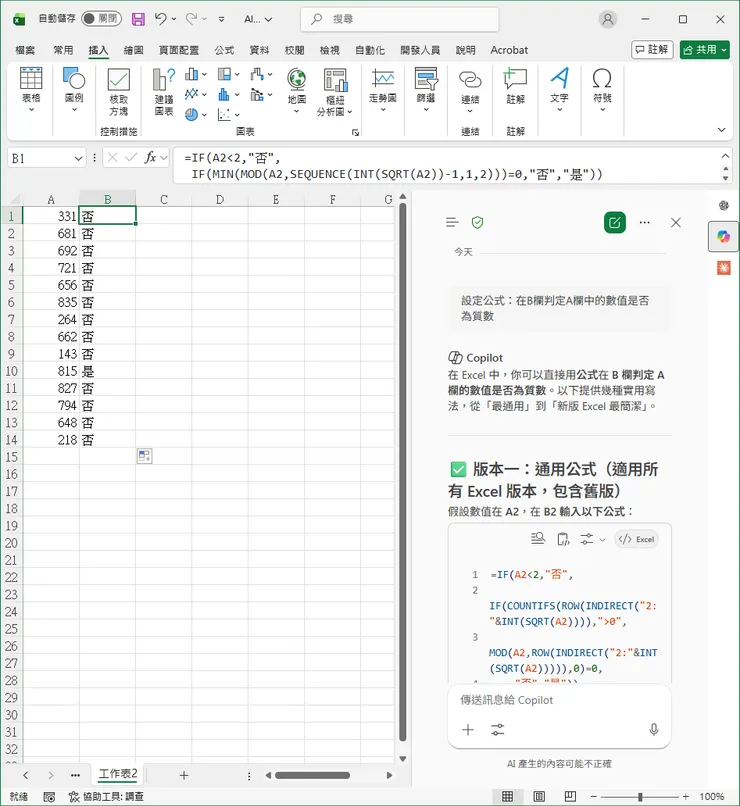The image size is (740, 806).
Task: Insert a 核取方塊 checkbox control
Action: tap(118, 93)
